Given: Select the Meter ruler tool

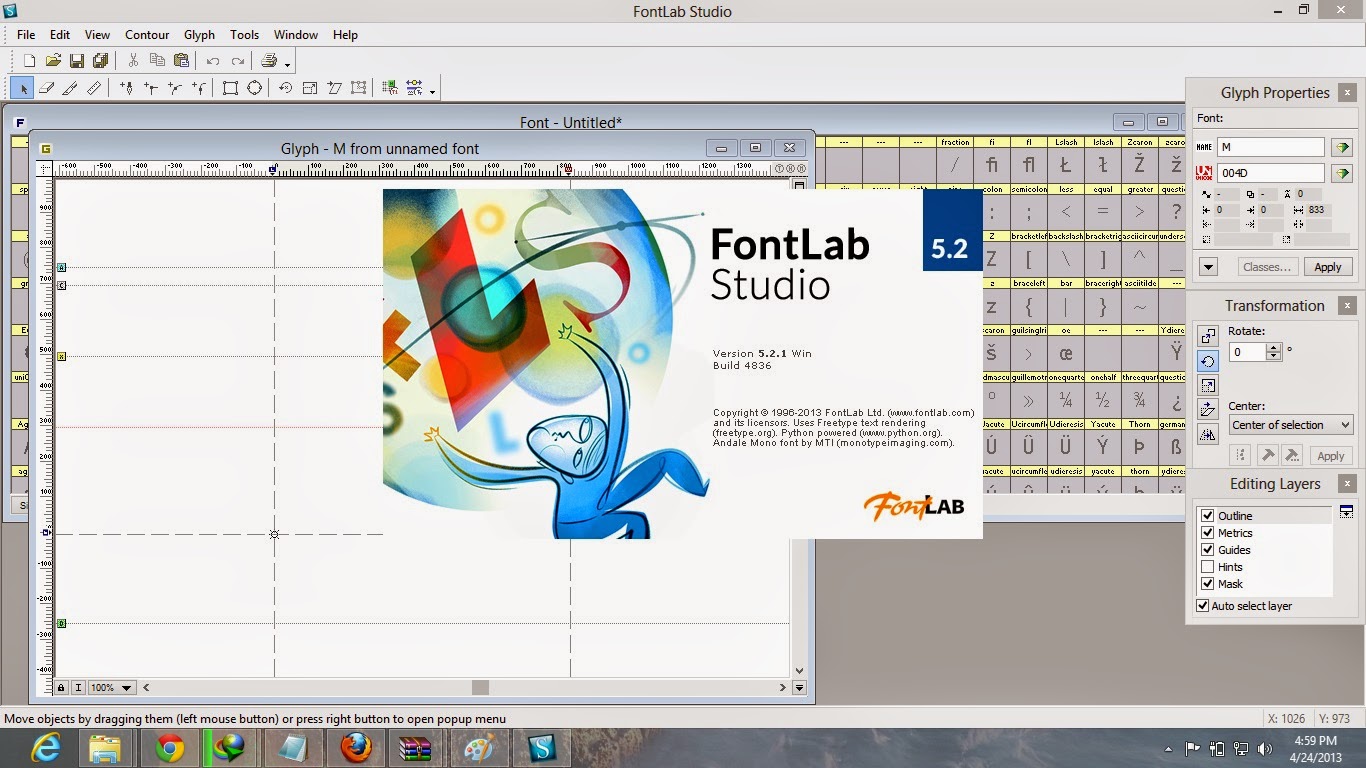Looking at the screenshot, I should click(94, 88).
